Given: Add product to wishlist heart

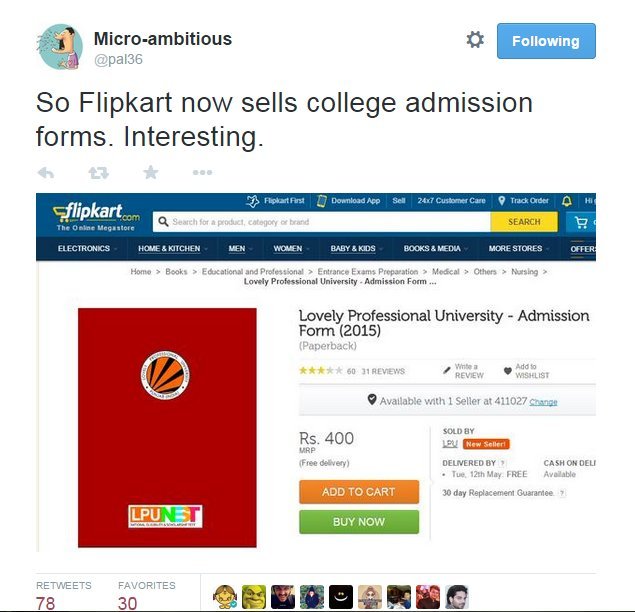Looking at the screenshot, I should click(507, 371).
